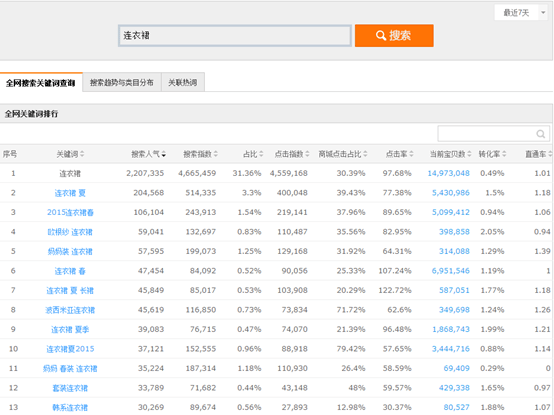Sort by 当前宝贝数 column arrow icon

click(469, 154)
